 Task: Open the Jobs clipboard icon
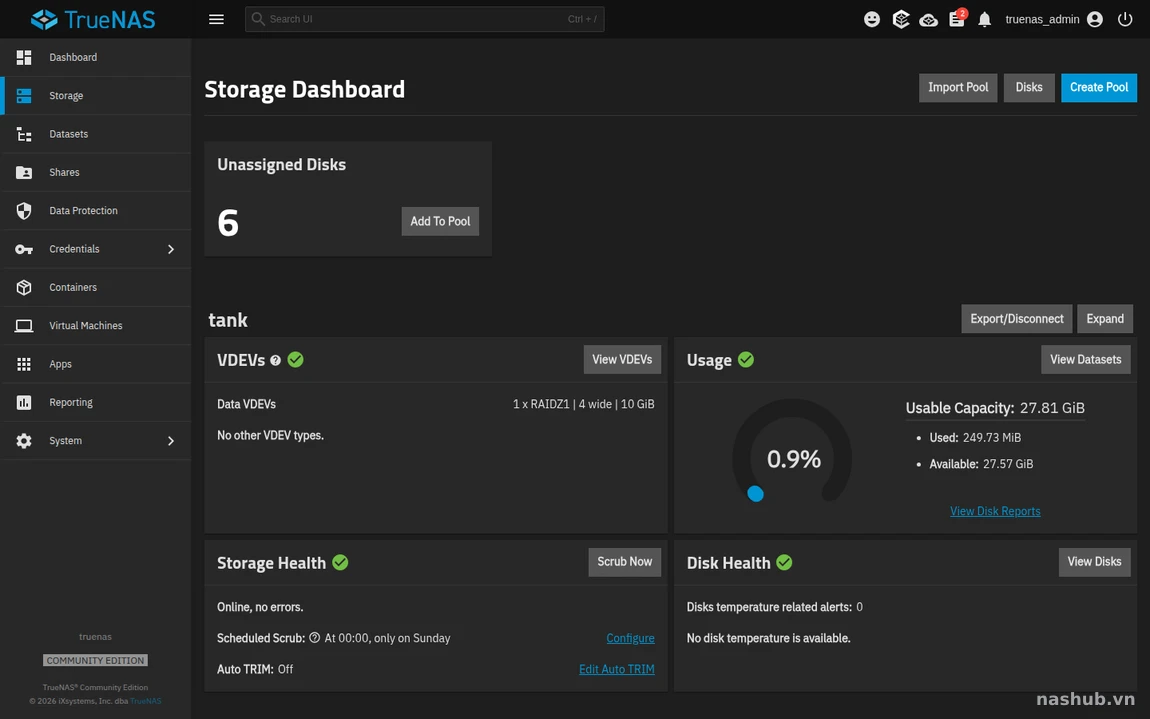[x=957, y=18]
